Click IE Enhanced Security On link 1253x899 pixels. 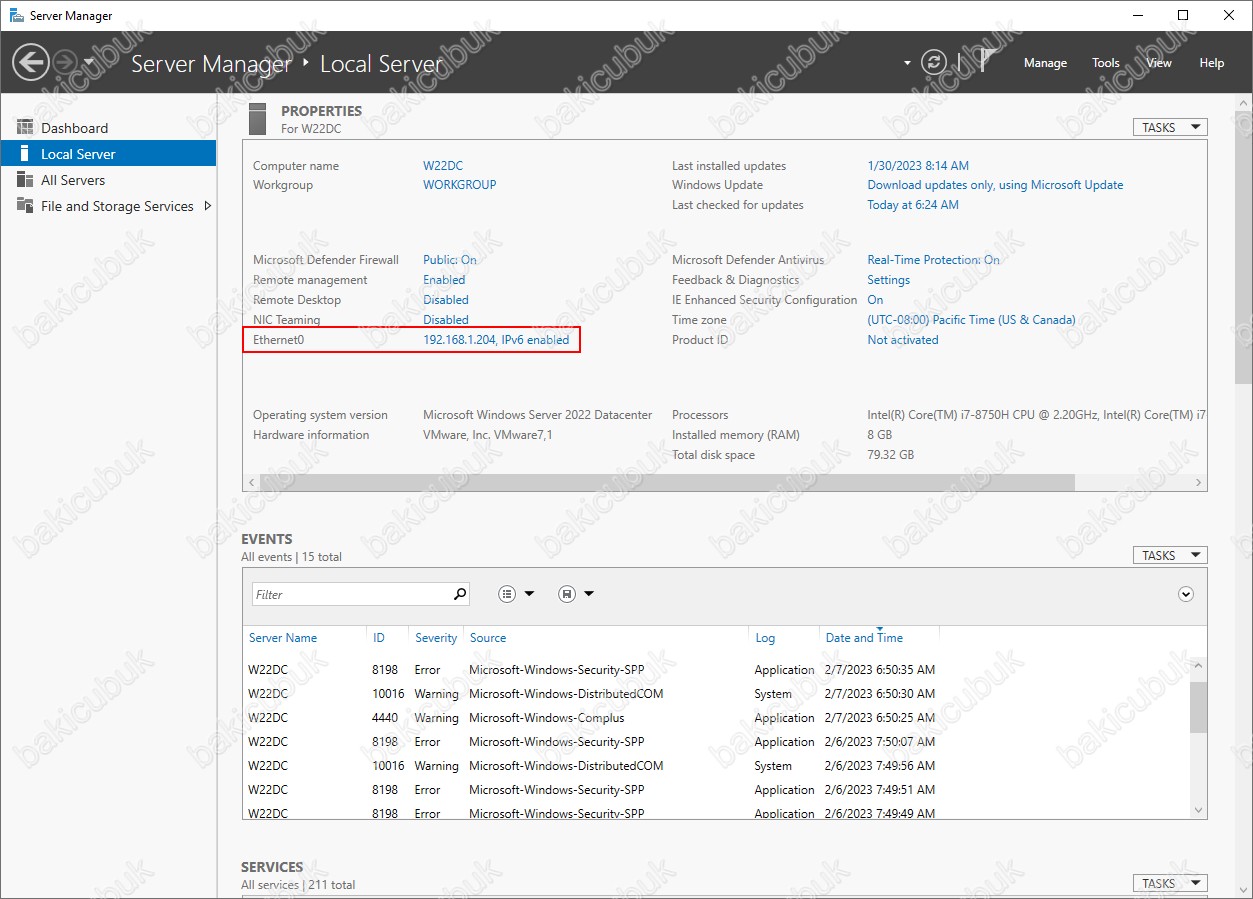coord(875,300)
